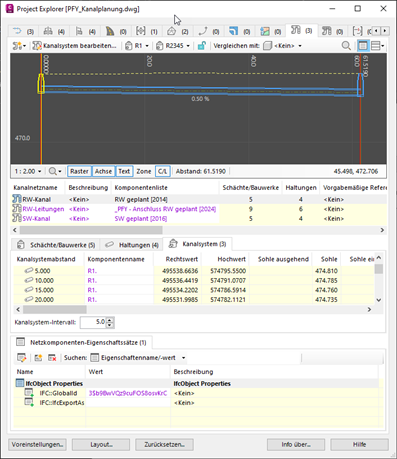The height and width of the screenshot is (459, 397).
Task: Select the RW-Leitungen network row
Action: pos(199,209)
